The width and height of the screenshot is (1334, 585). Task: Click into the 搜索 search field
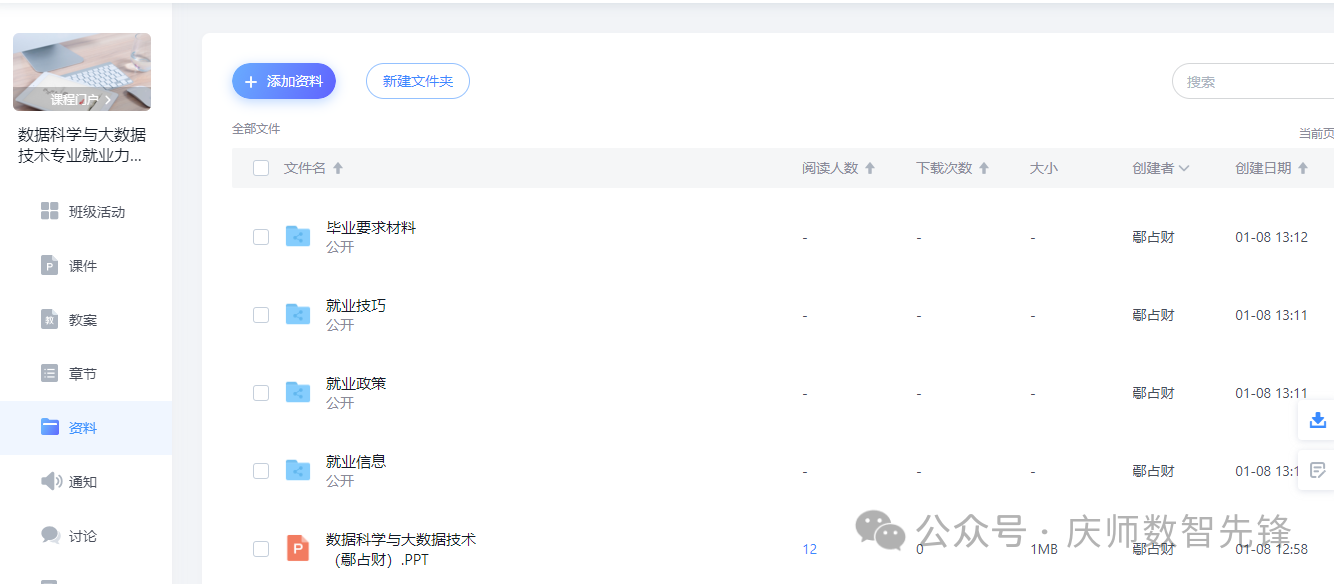pyautogui.click(x=1255, y=82)
